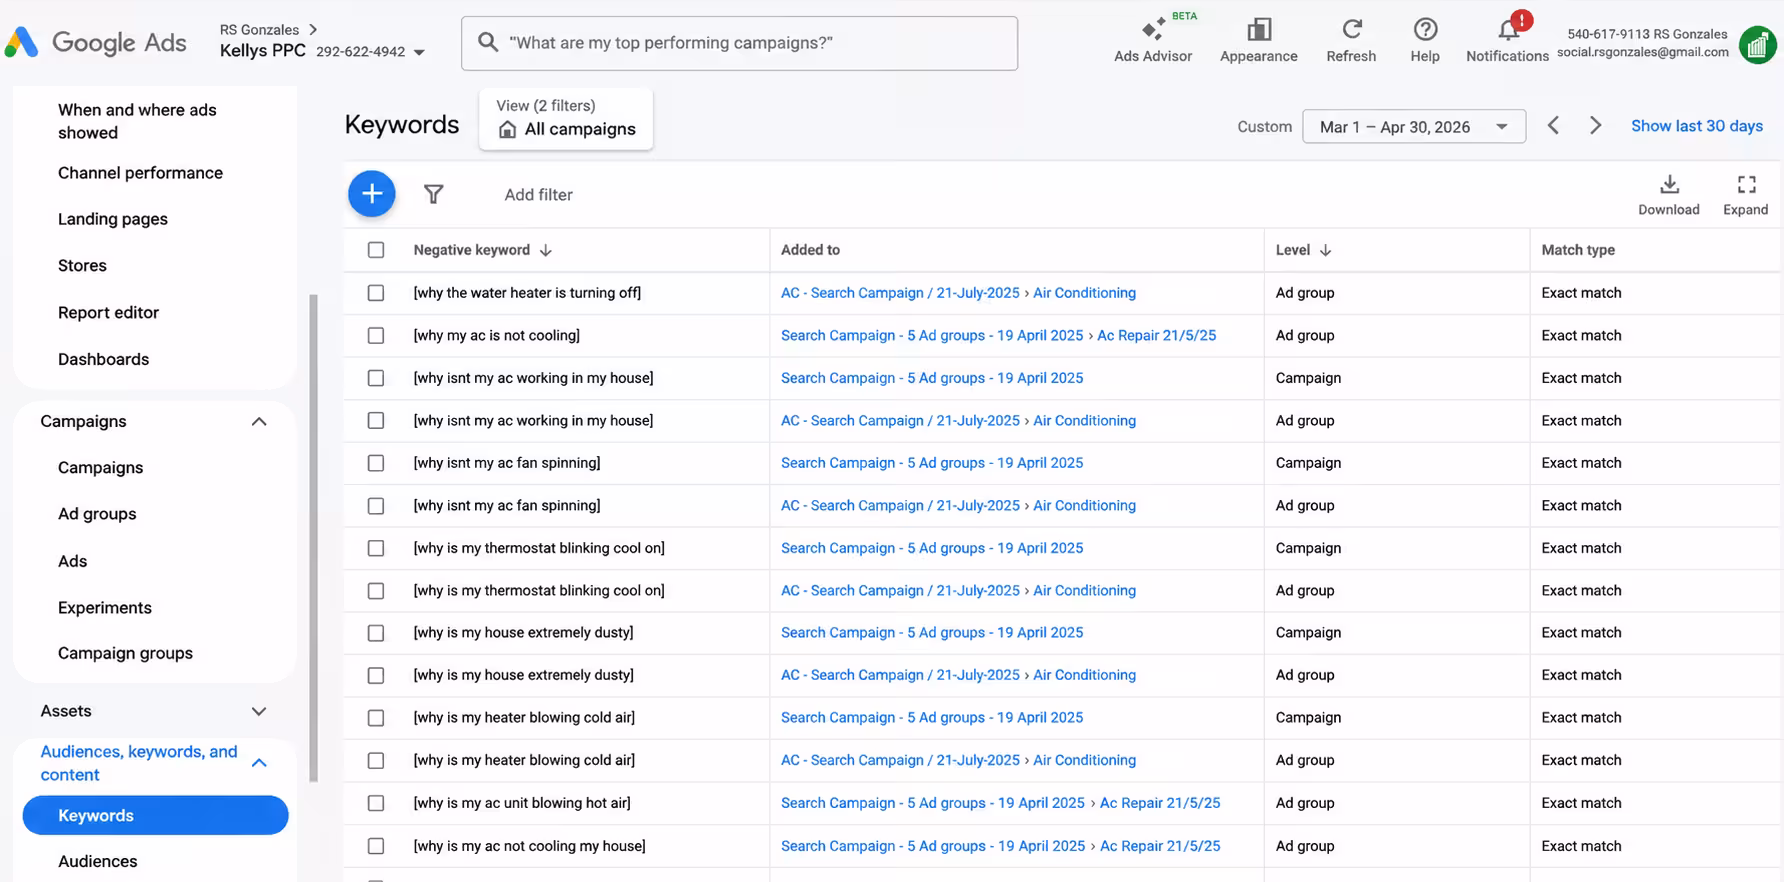Go to Campaign groups
The height and width of the screenshot is (882, 1784).
(x=125, y=653)
